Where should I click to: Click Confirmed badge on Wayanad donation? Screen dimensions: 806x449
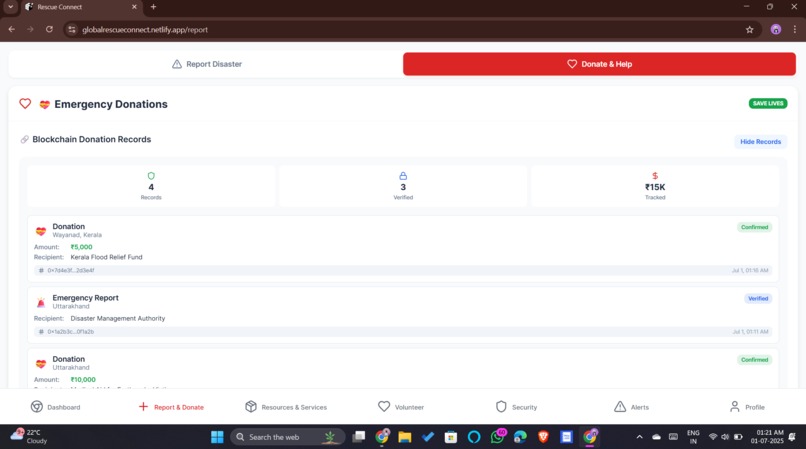tap(754, 227)
